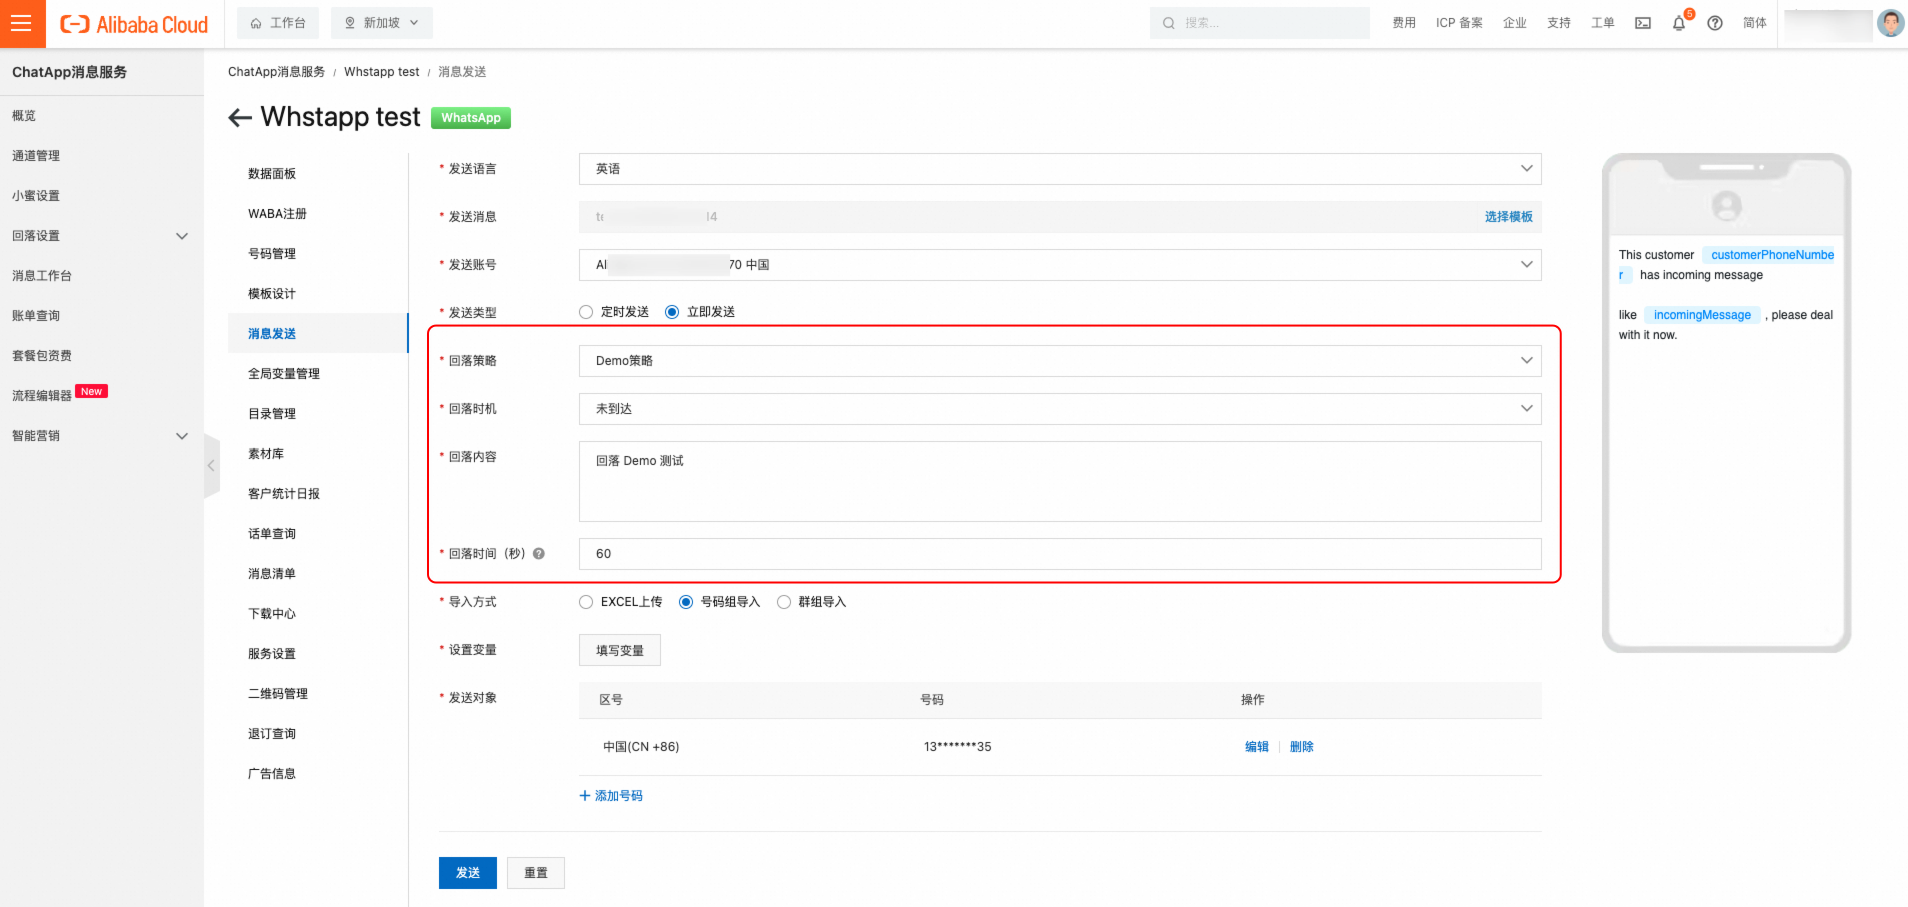Click the 回落时间 seconds field
1908x907 pixels.
click(1060, 554)
